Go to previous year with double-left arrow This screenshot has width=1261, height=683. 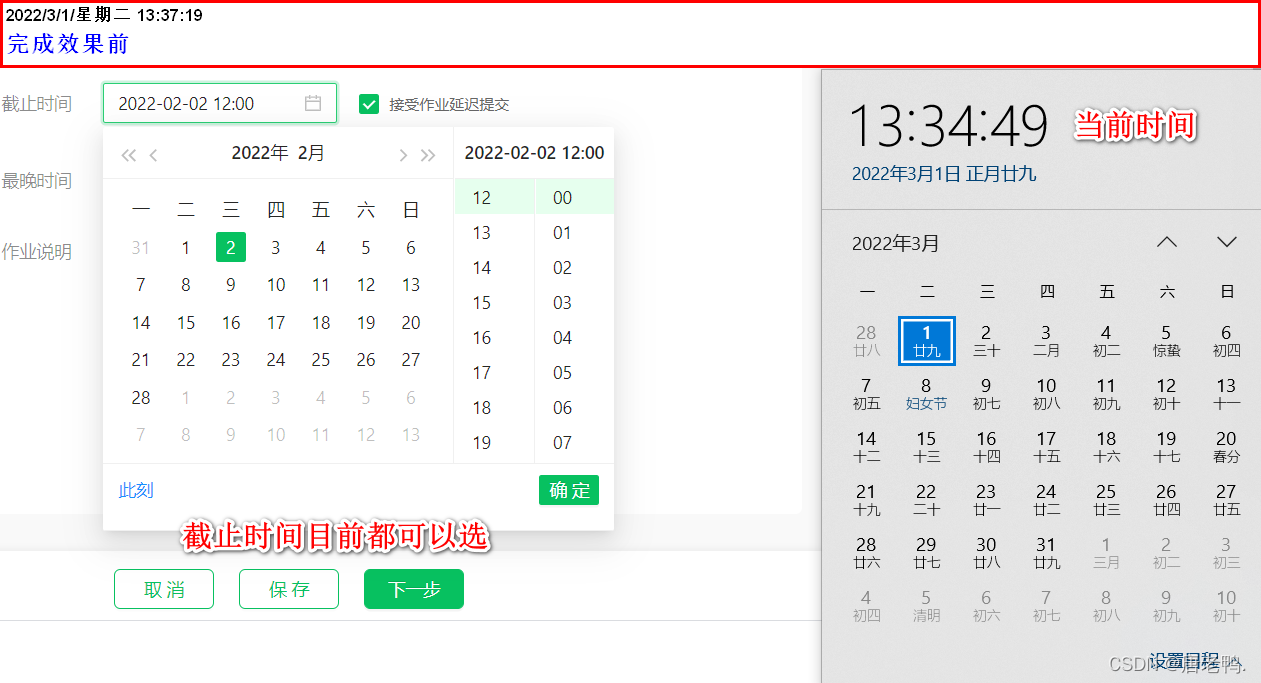pos(128,154)
